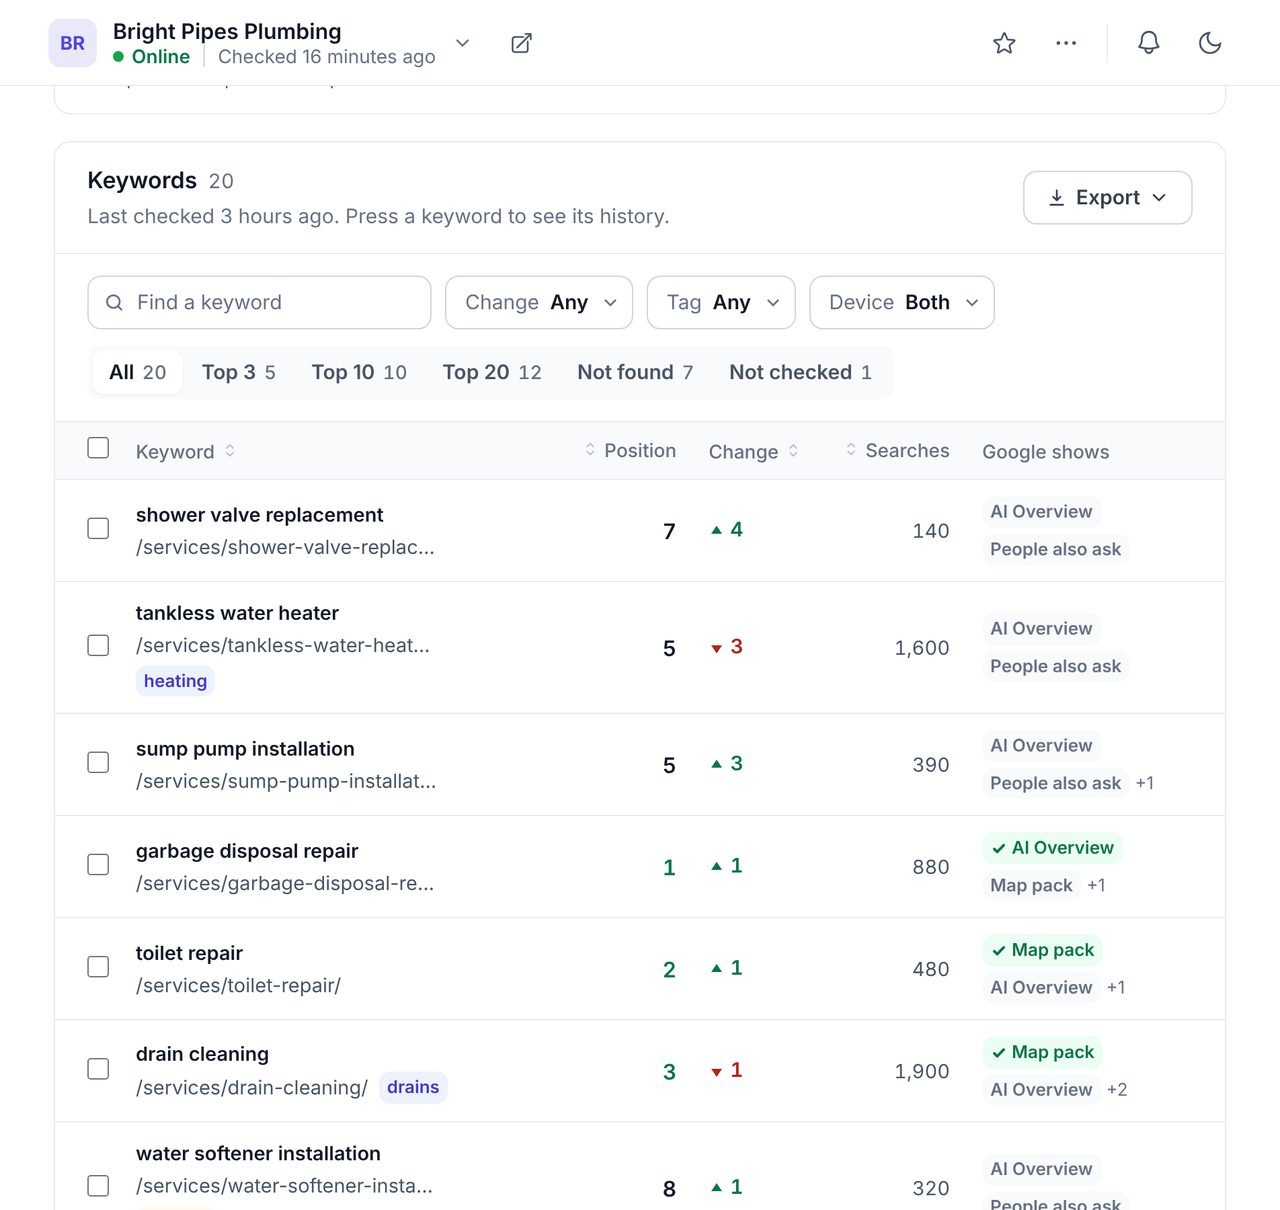This screenshot has width=1280, height=1210.
Task: Check the toilet repair row
Action: tap(98, 967)
